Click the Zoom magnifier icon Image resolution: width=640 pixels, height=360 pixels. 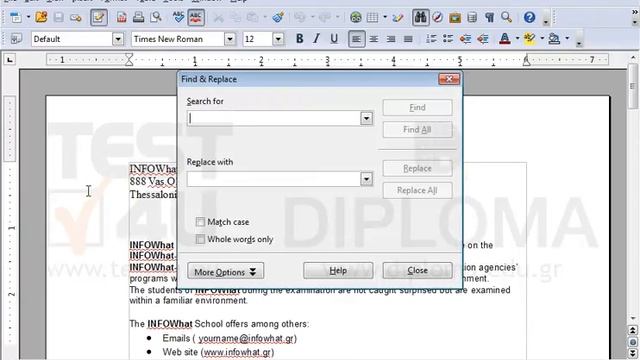point(507,18)
